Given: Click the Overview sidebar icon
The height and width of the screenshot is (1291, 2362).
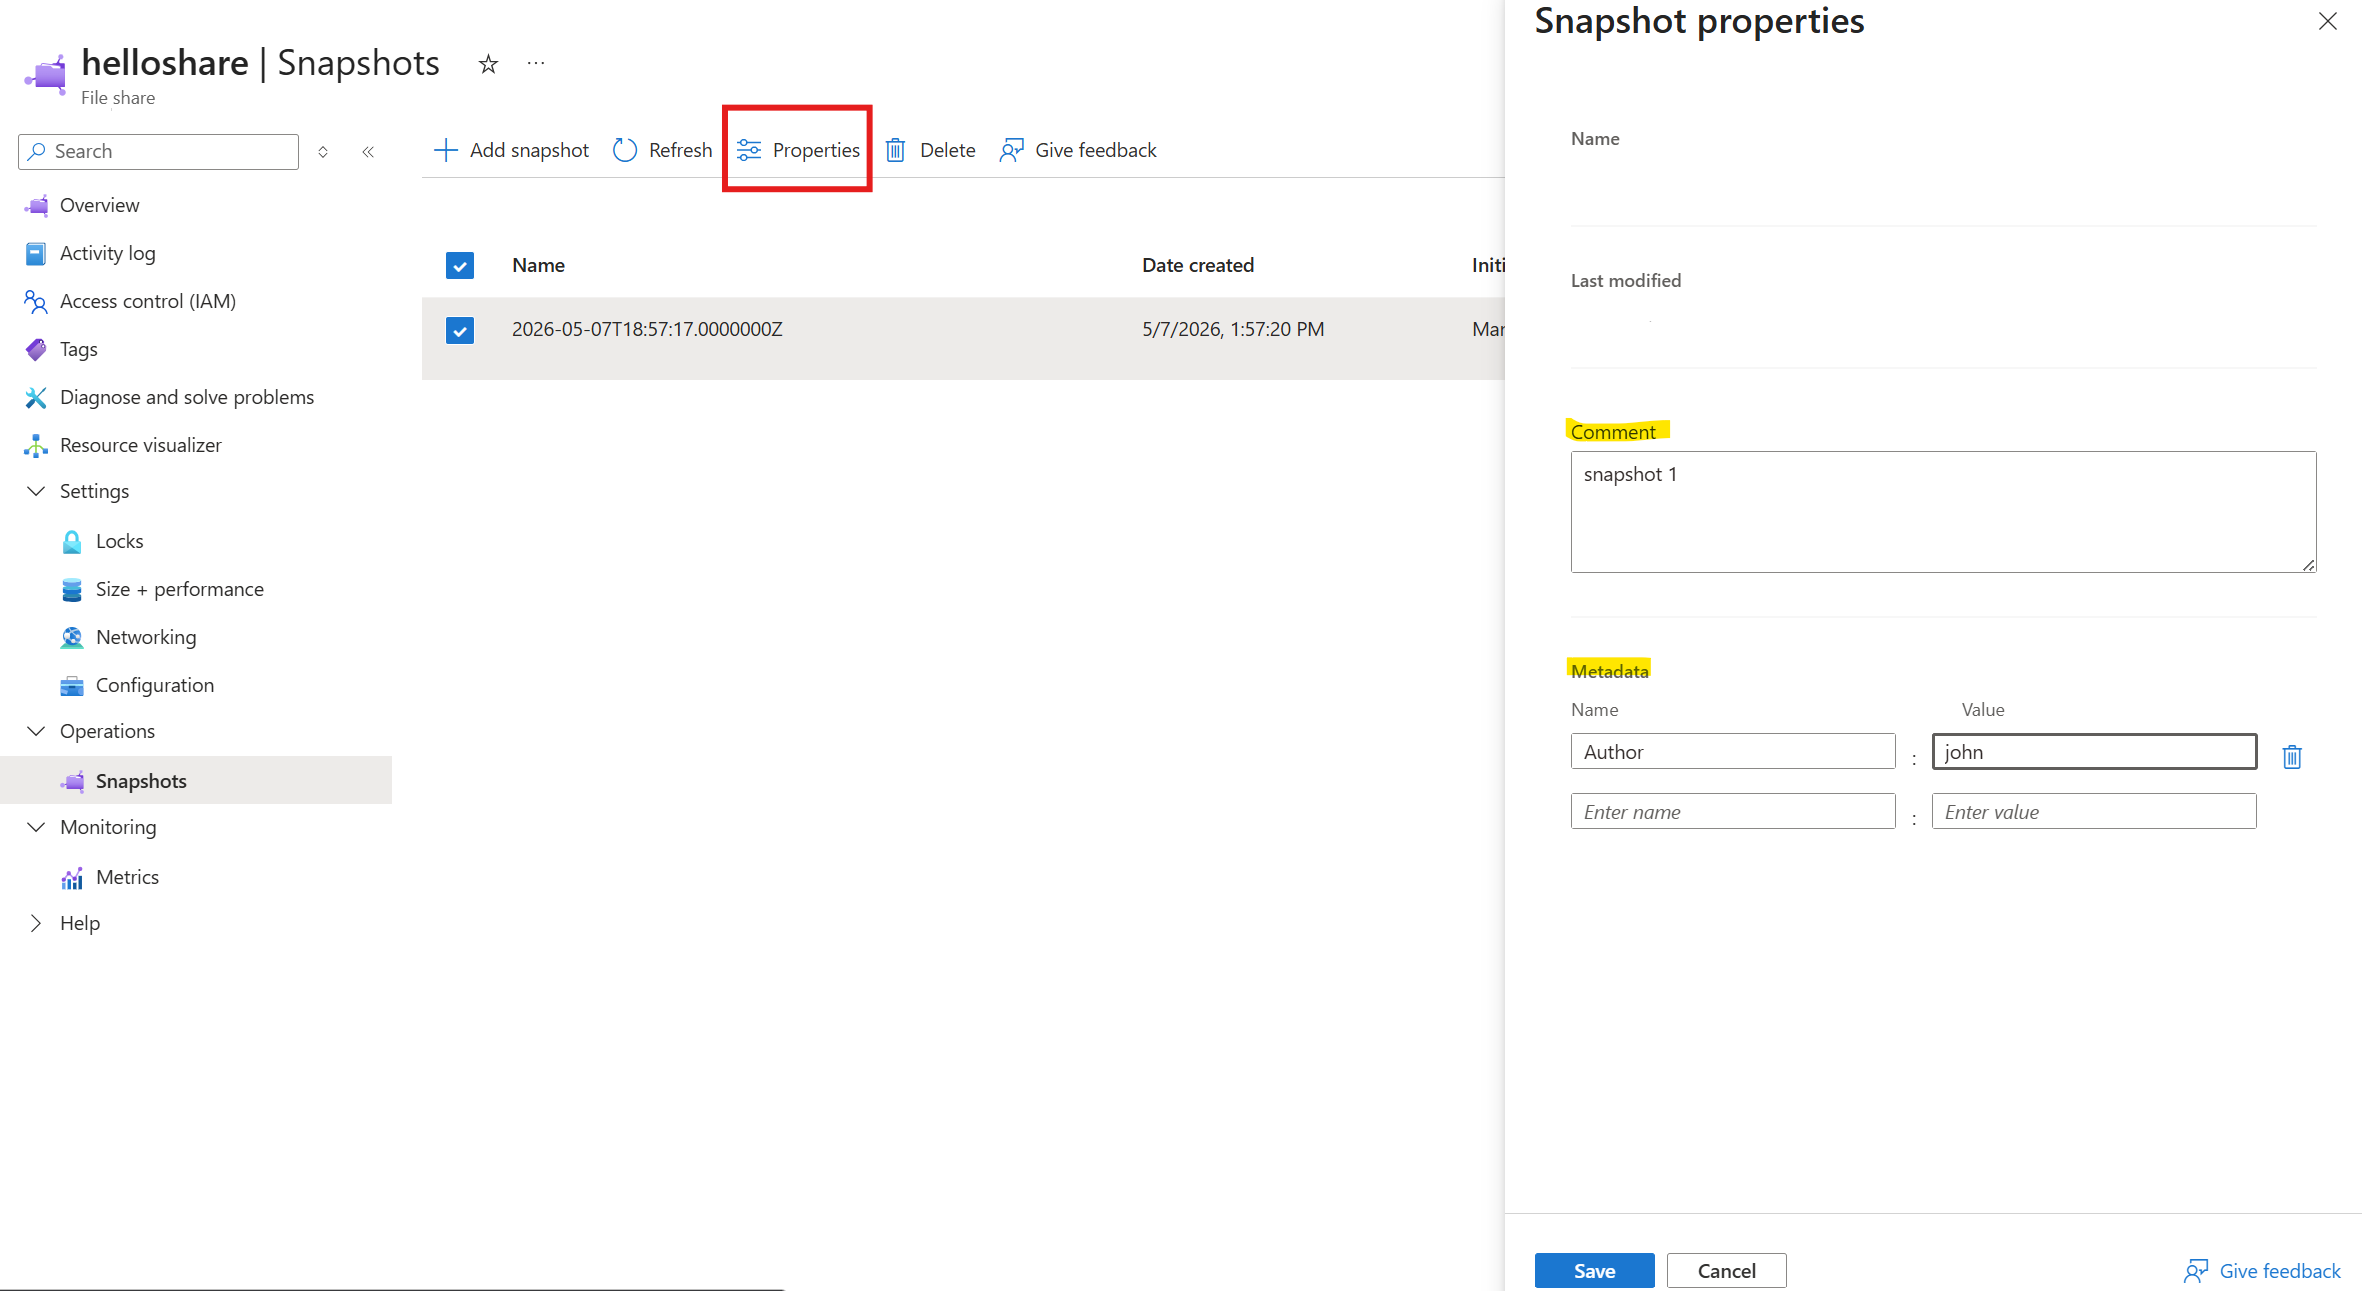Looking at the screenshot, I should (x=37, y=205).
